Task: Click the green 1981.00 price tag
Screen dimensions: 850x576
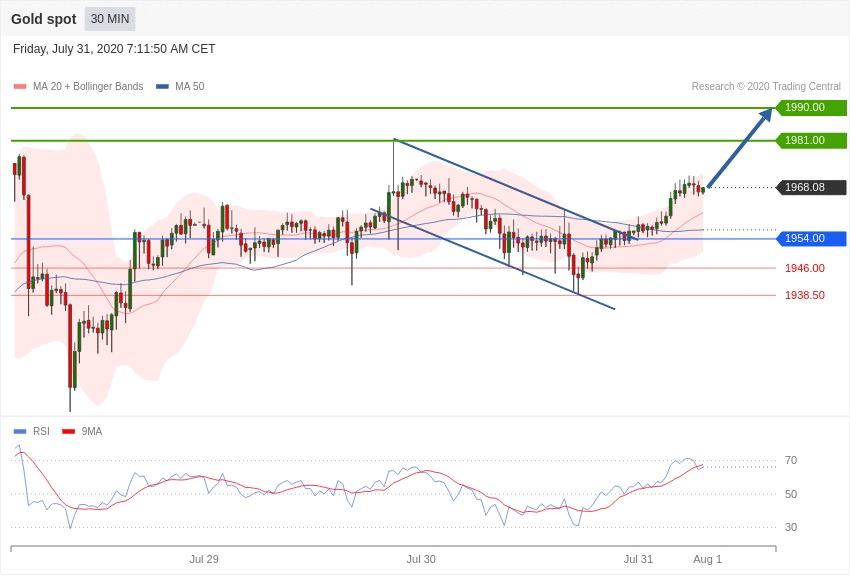Action: coord(812,140)
